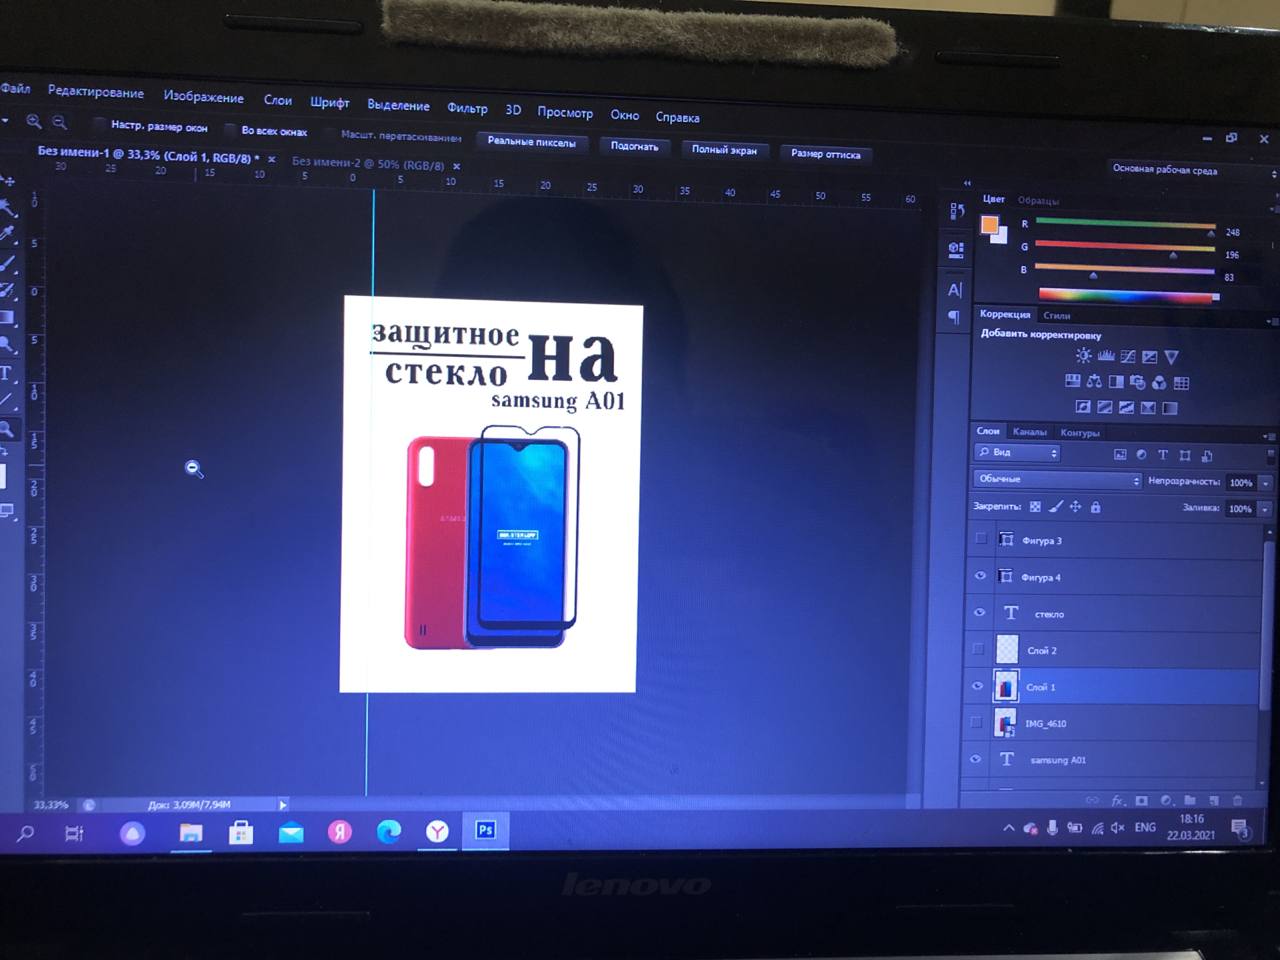Add an Invert adjustment
This screenshot has width=1280, height=960.
tap(1083, 407)
